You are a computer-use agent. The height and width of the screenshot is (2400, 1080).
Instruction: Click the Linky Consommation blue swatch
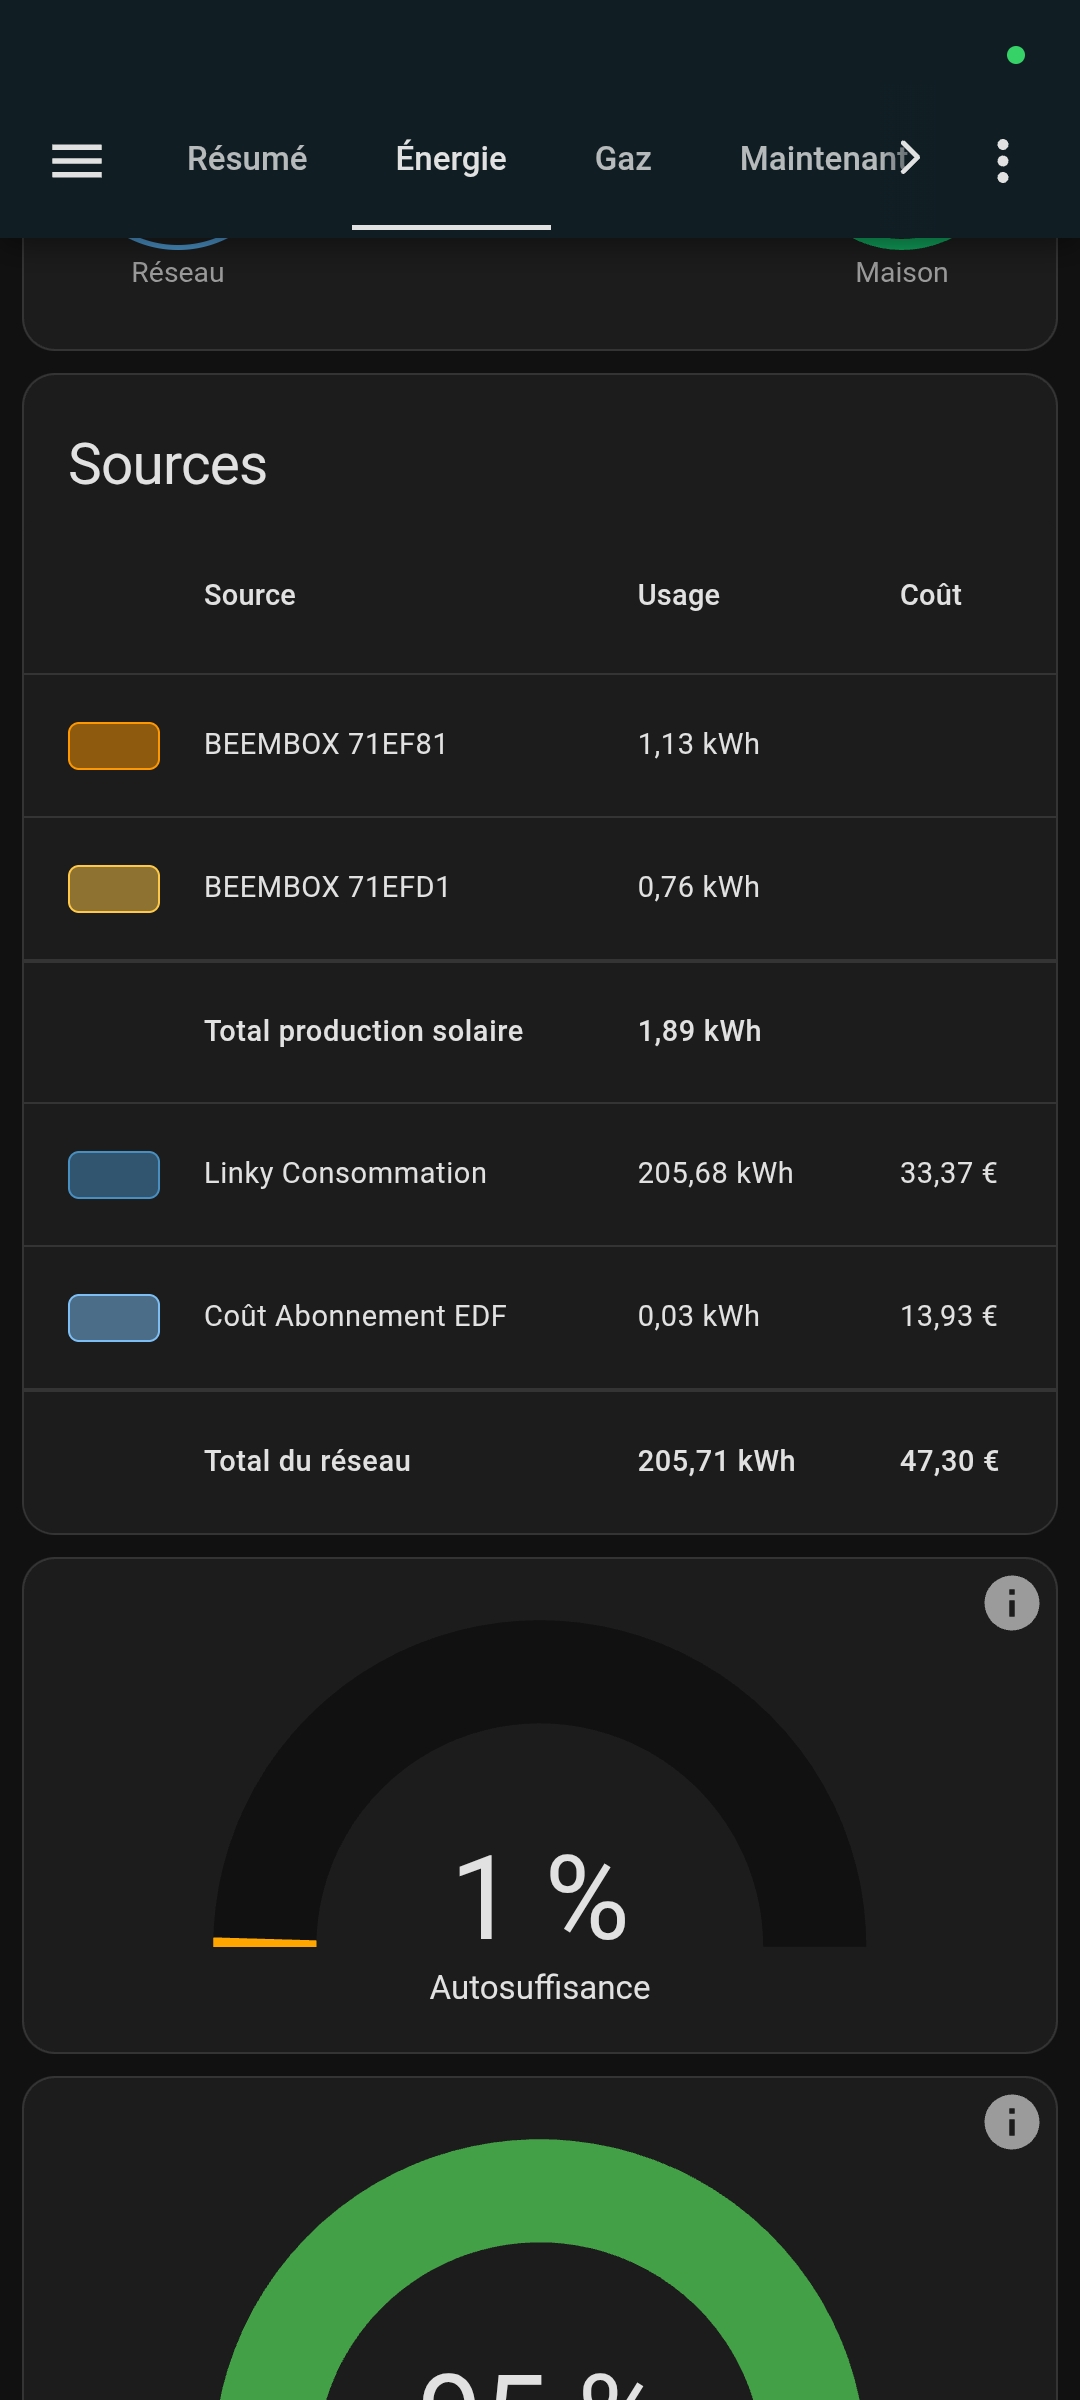click(x=114, y=1175)
